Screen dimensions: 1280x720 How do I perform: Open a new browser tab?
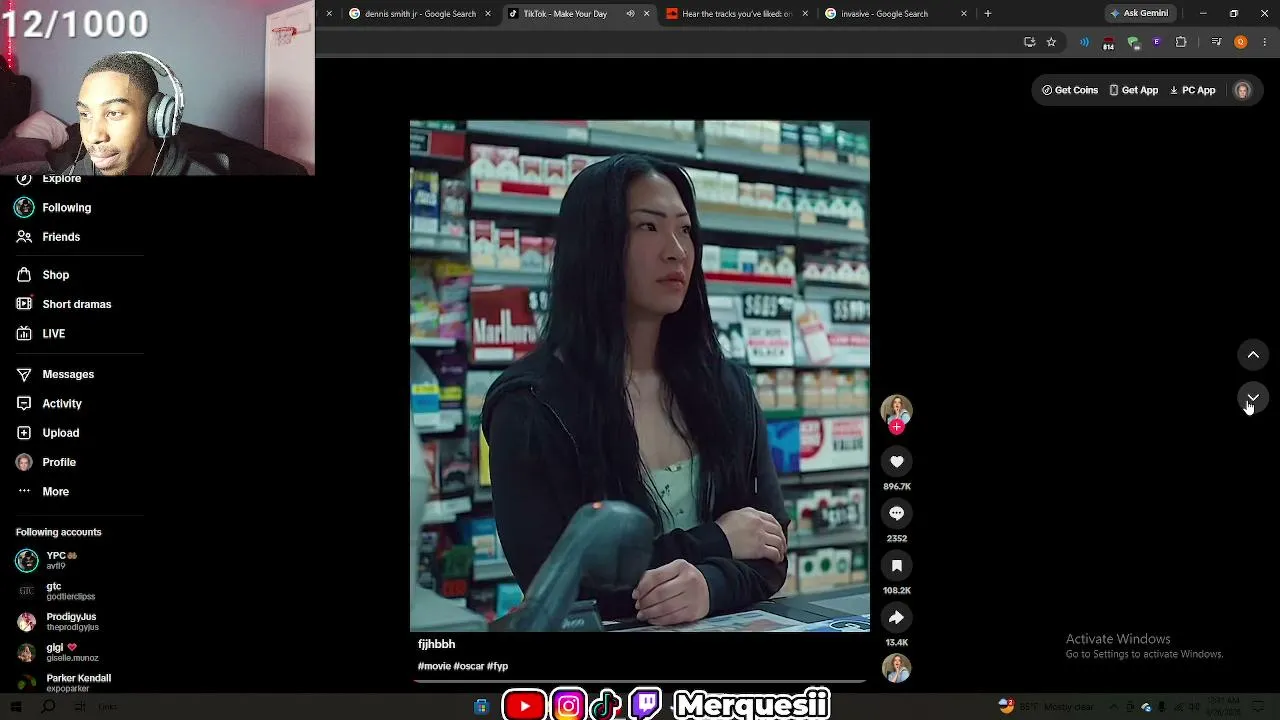tap(988, 14)
